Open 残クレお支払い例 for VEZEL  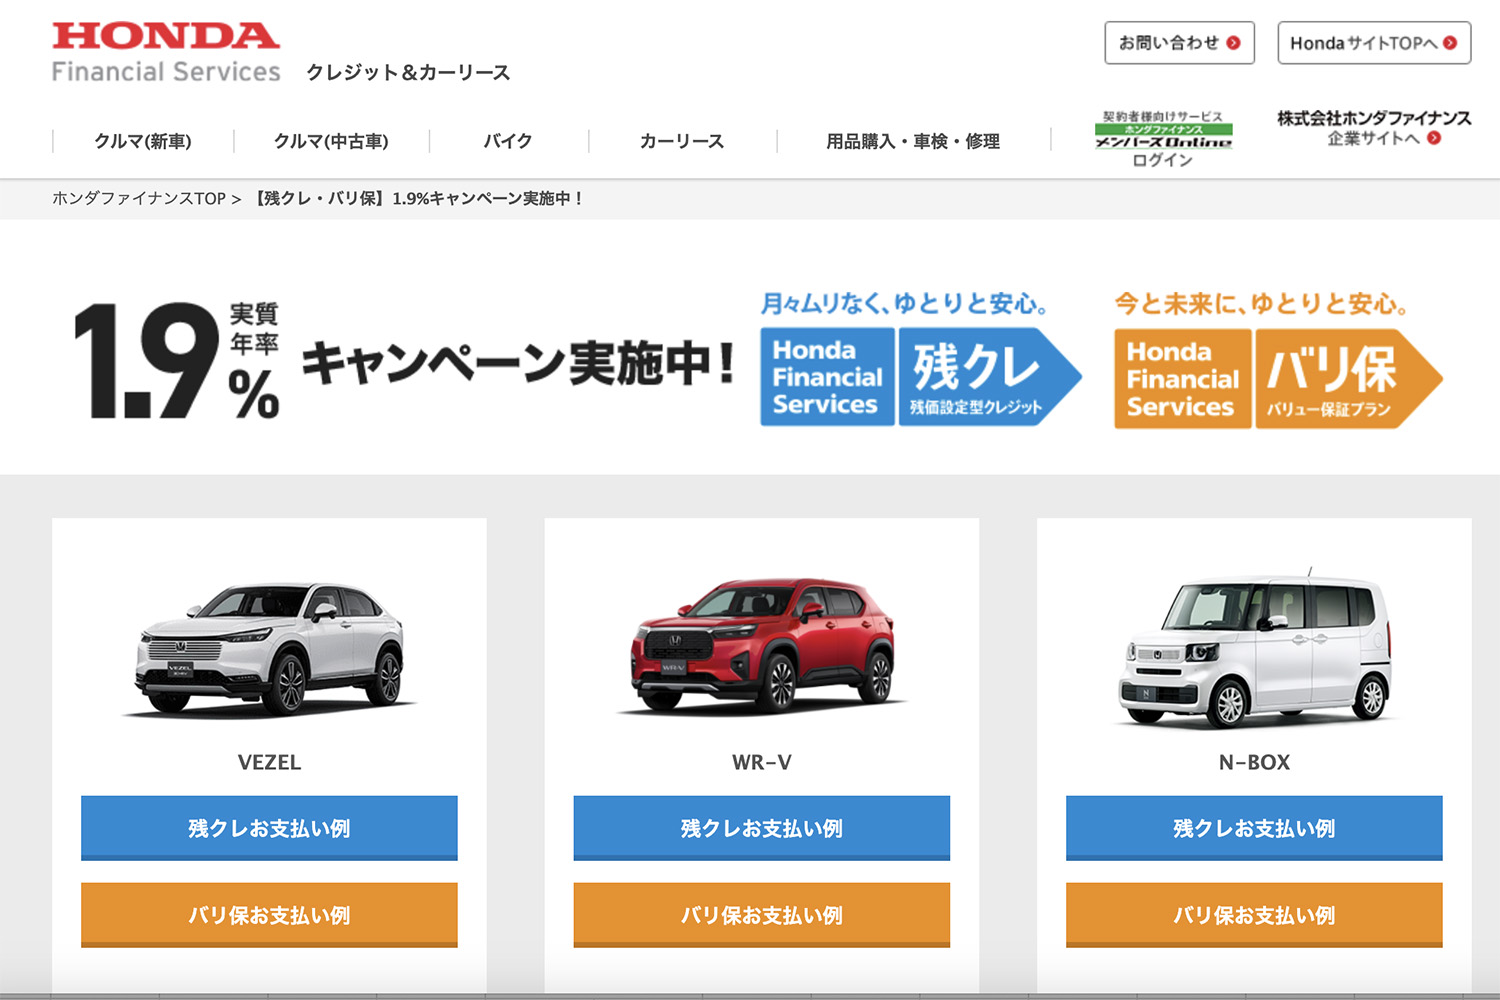(x=269, y=828)
